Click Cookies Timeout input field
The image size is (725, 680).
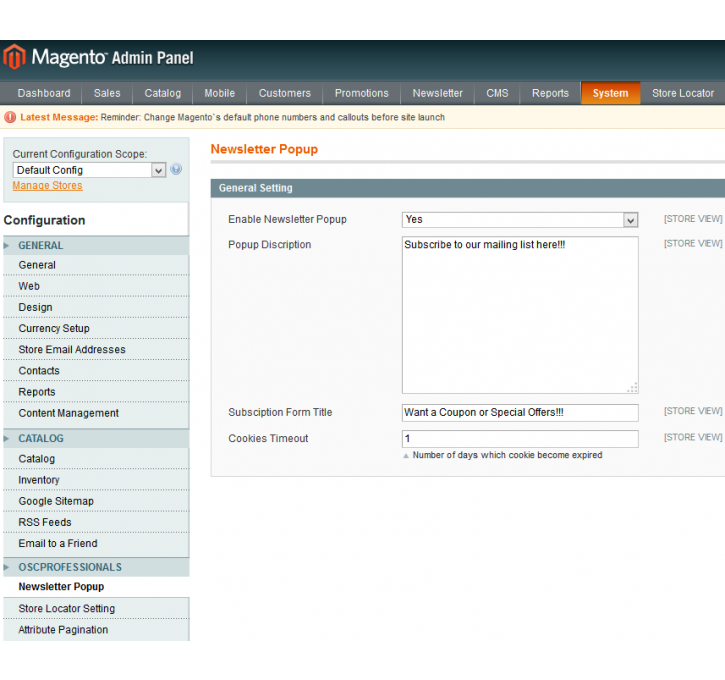point(520,439)
